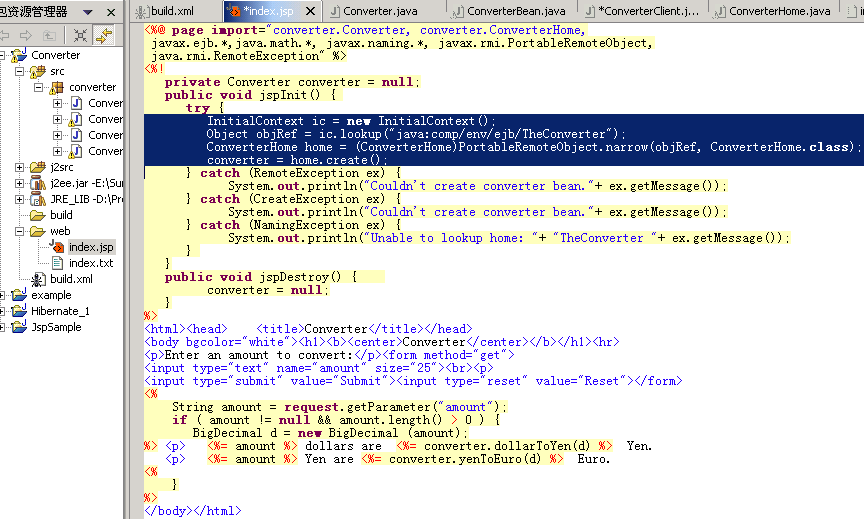
Task: Click the 'public void jspDestroy()' line
Action: click(x=261, y=277)
